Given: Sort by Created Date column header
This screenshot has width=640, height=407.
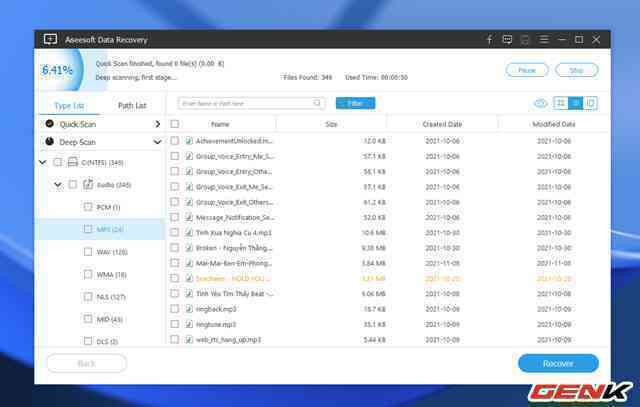Looking at the screenshot, I should (x=442, y=124).
